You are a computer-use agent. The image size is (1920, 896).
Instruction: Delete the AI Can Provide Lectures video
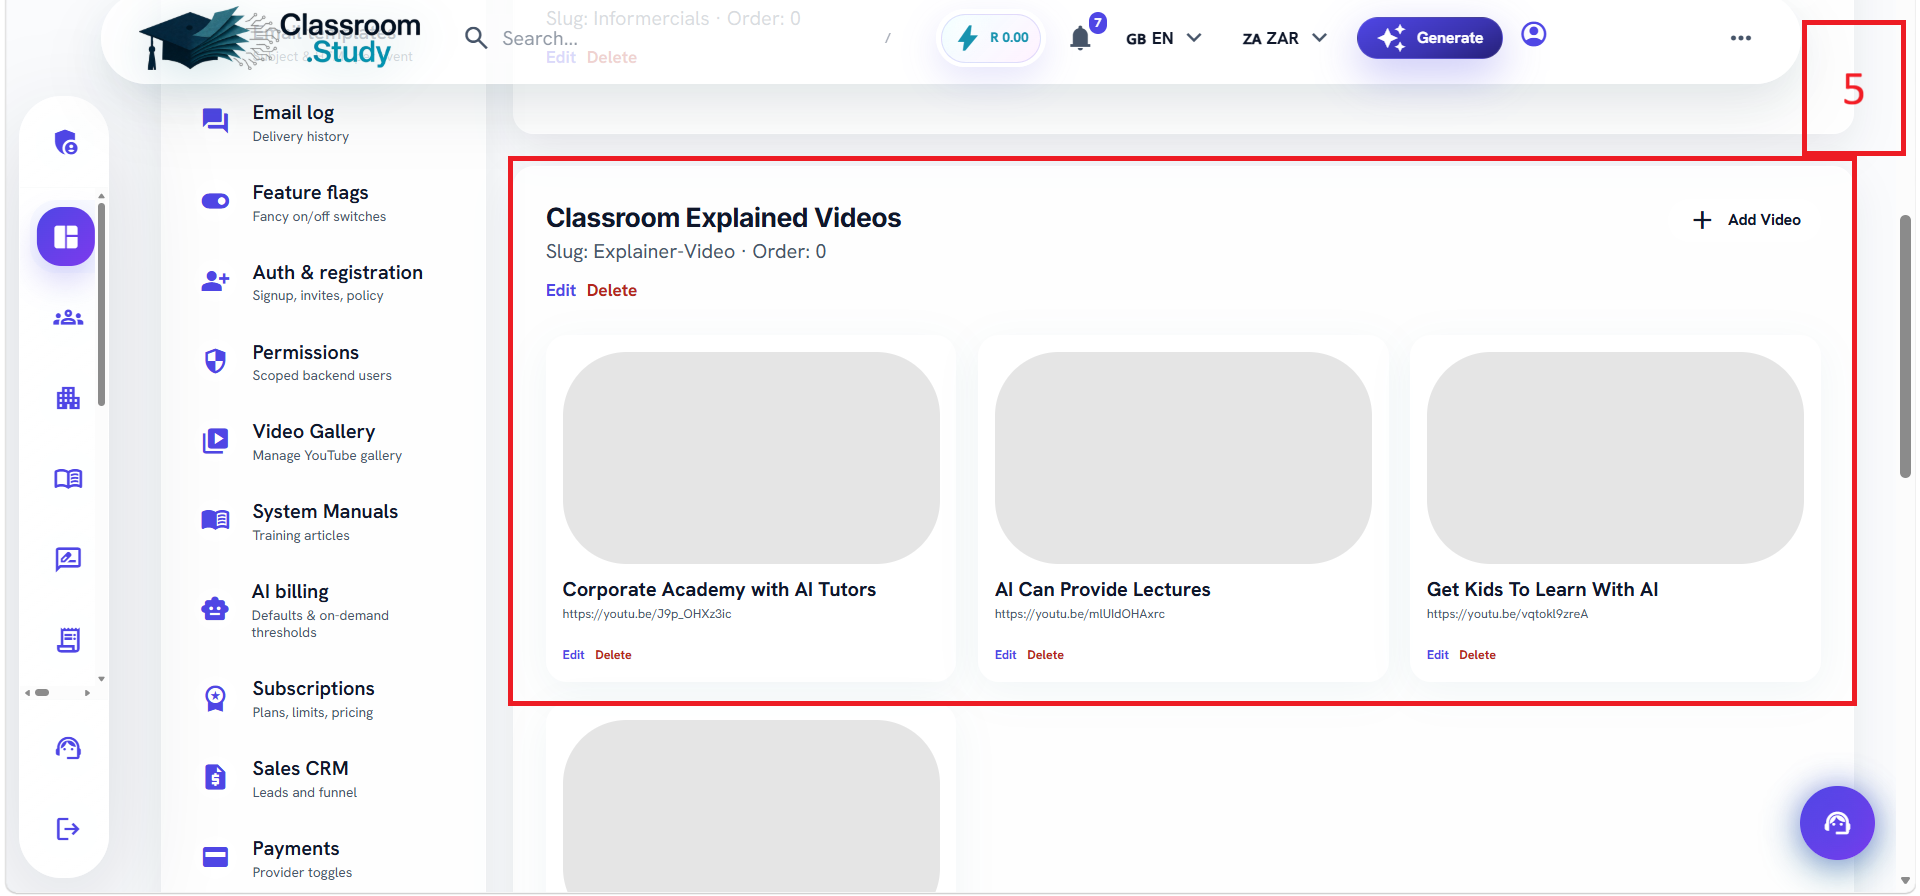click(1045, 655)
